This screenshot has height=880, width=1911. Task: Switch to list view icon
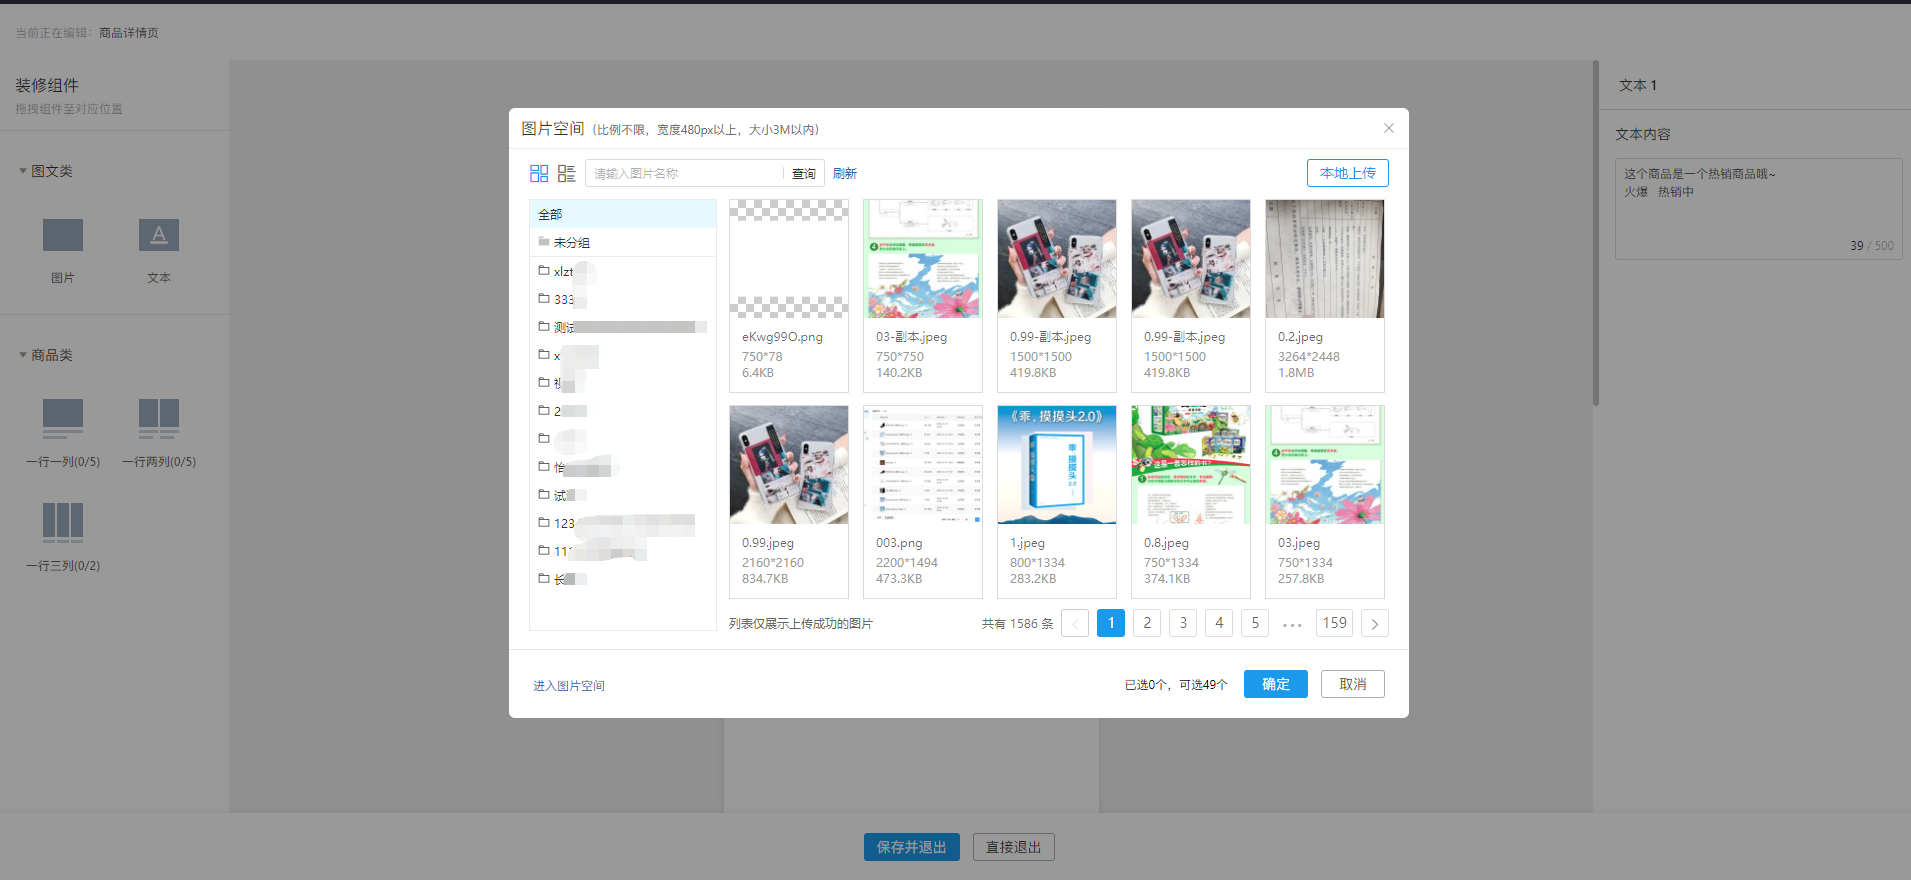tap(566, 173)
